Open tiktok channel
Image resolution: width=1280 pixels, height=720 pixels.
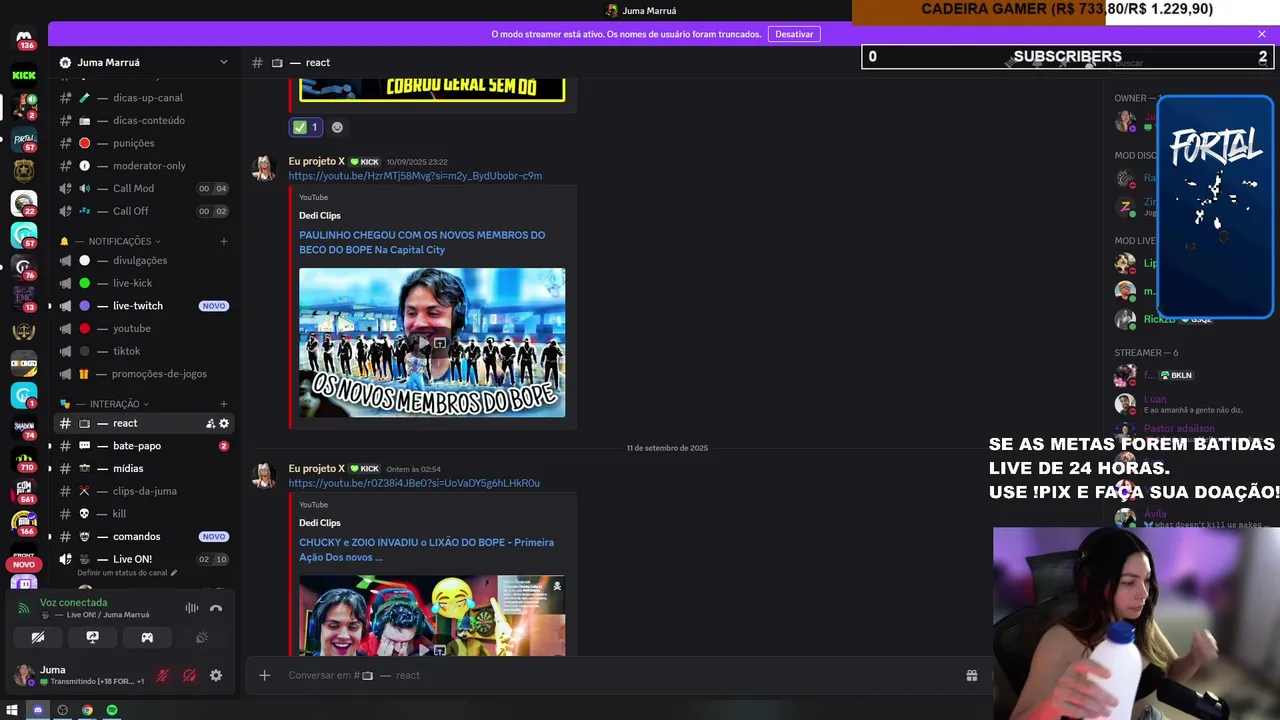144,351
